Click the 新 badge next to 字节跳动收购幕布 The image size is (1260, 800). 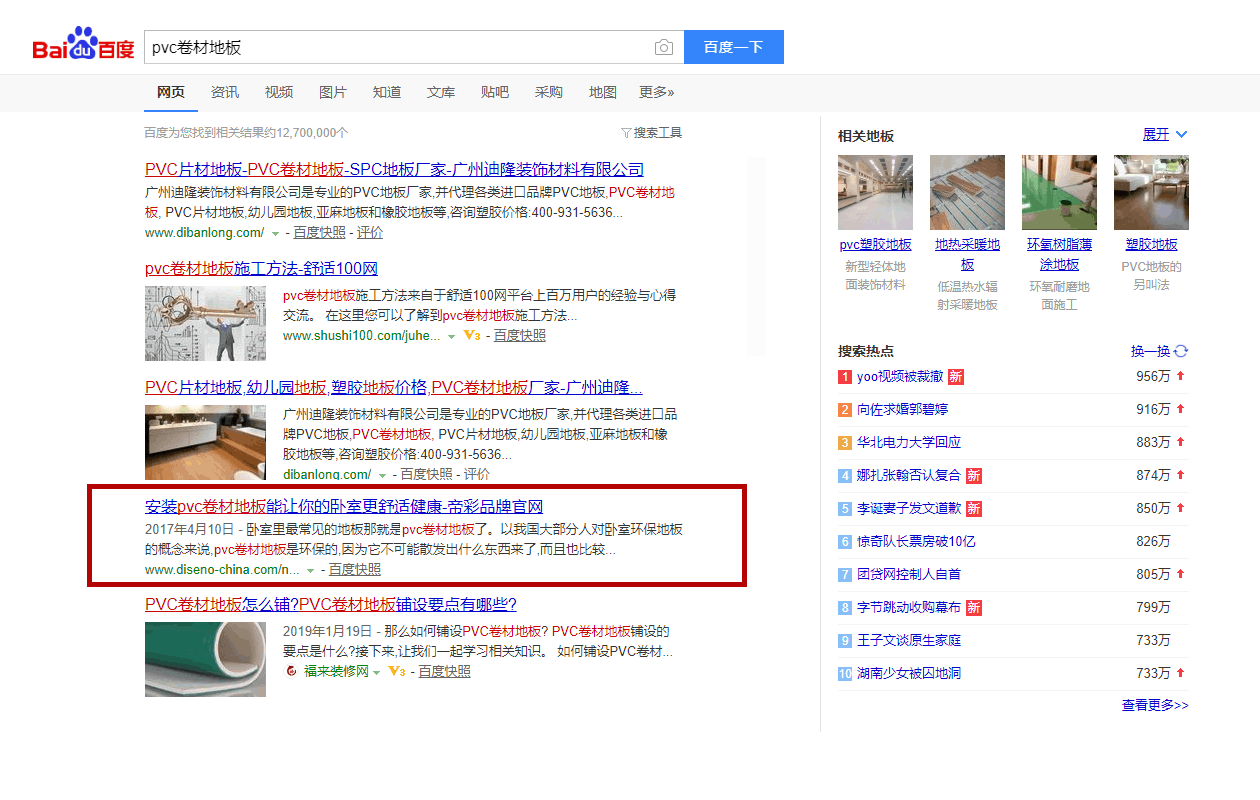(973, 608)
